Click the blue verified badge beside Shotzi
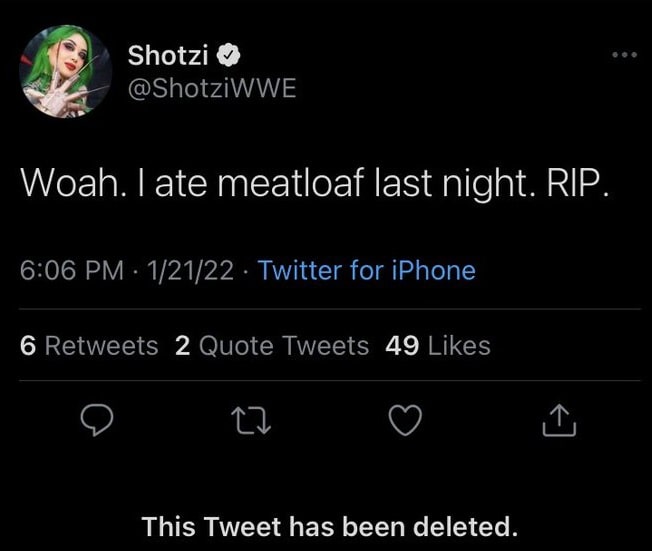The width and height of the screenshot is (652, 551). (228, 55)
